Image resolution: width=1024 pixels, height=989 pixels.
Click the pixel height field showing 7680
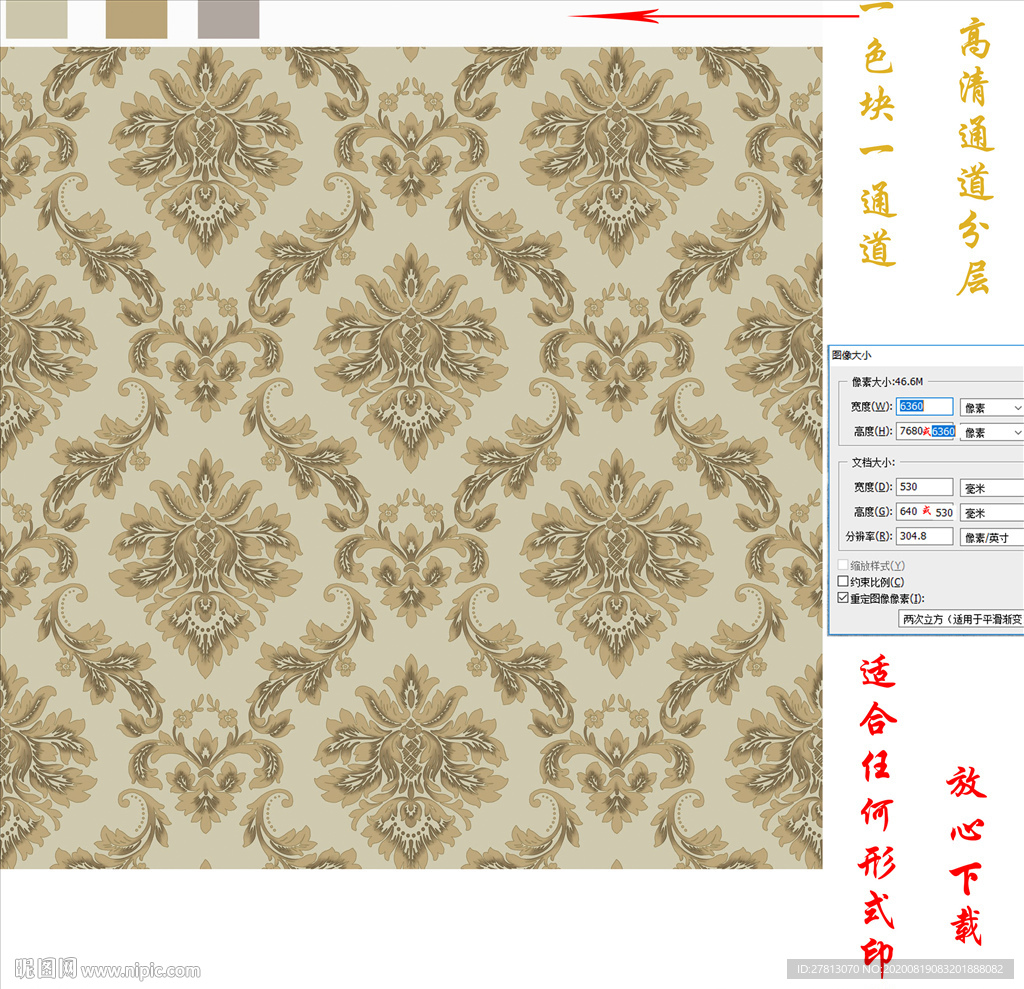pyautogui.click(x=925, y=431)
